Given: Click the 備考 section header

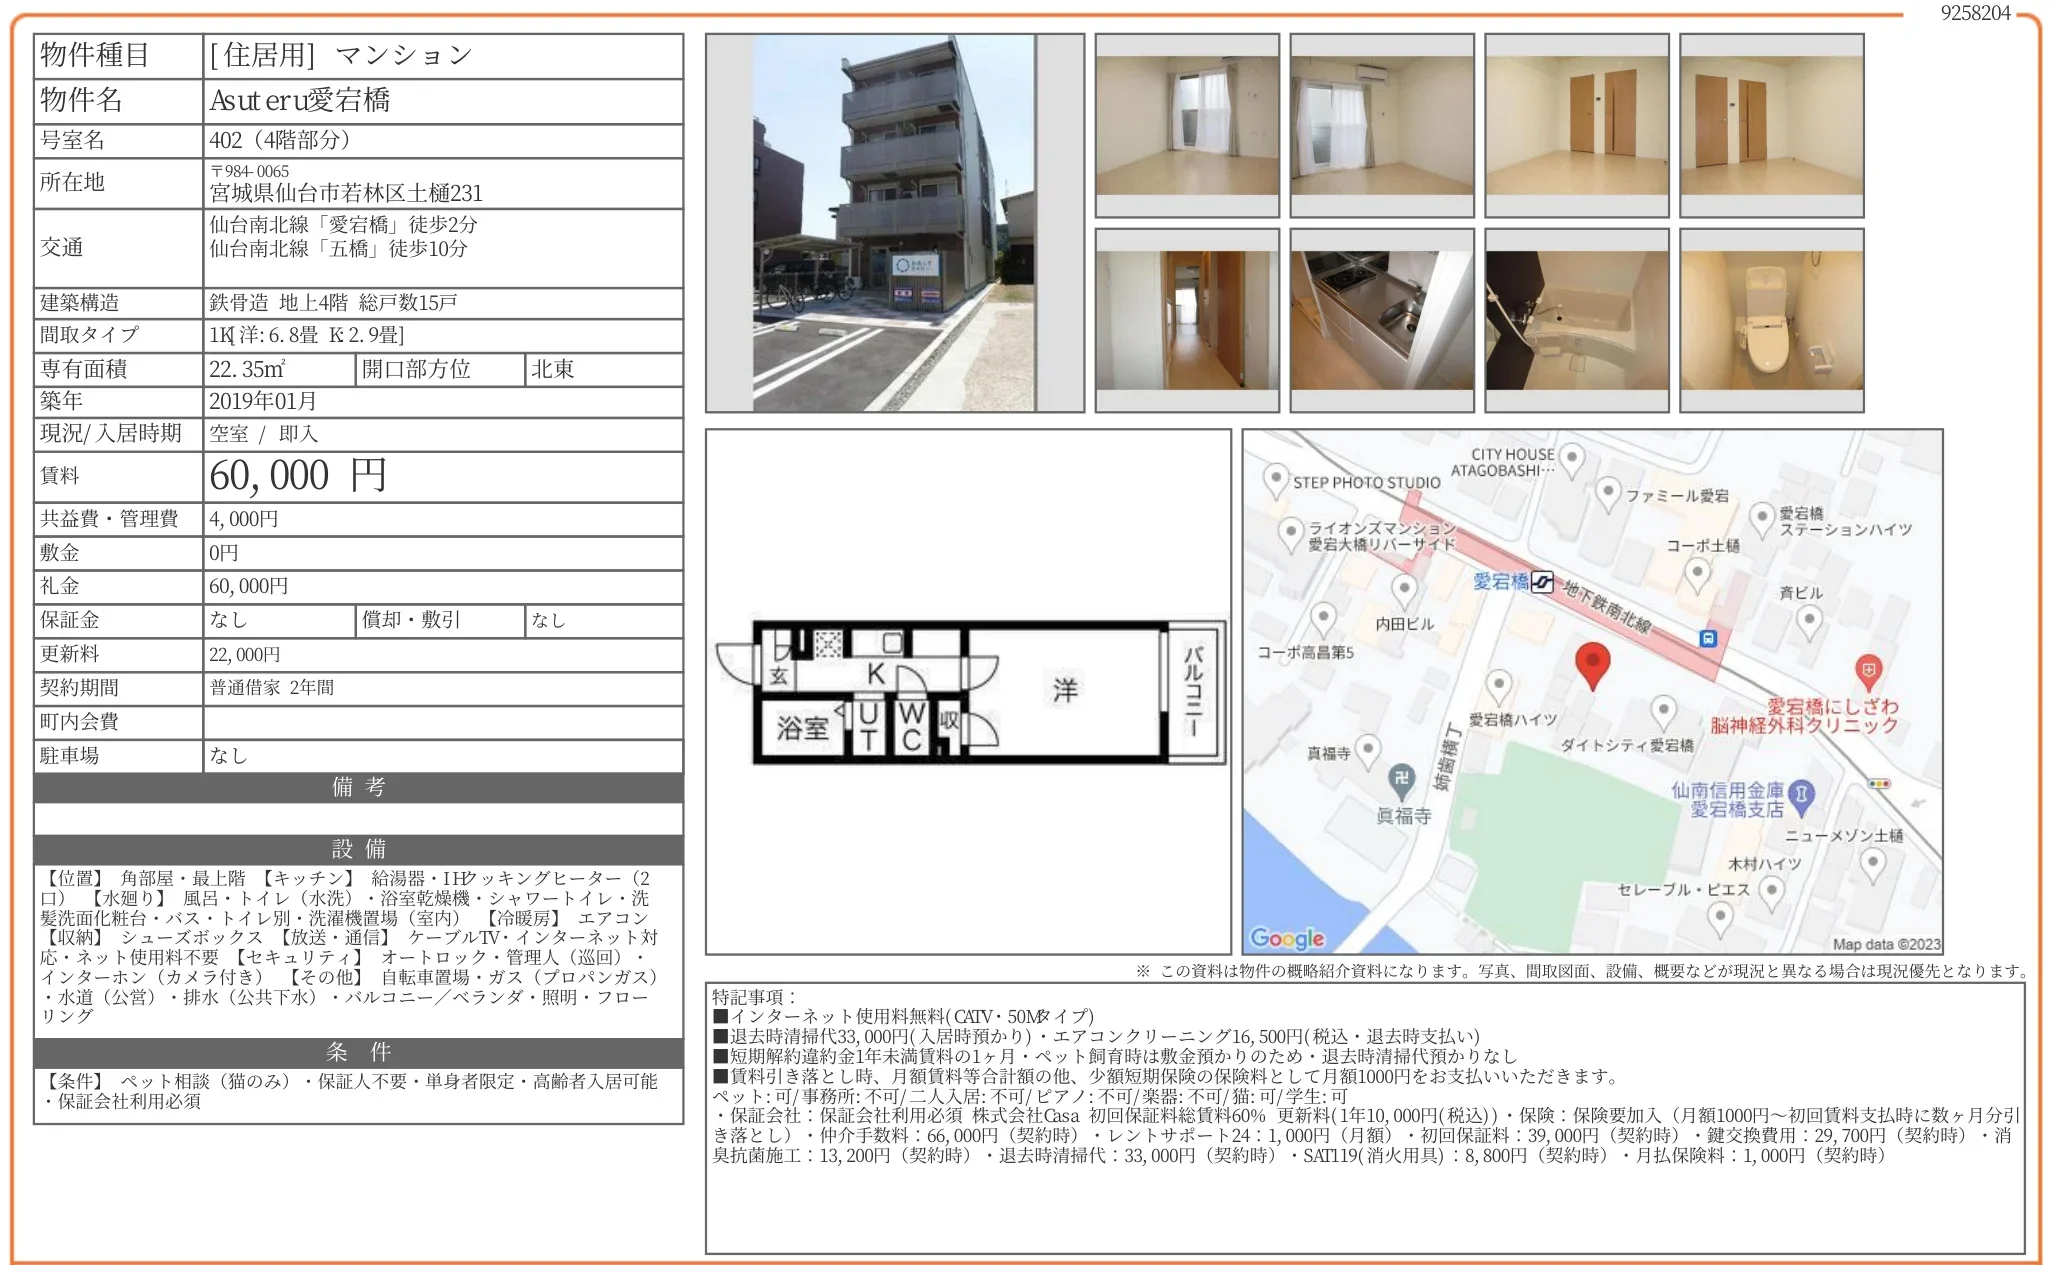Looking at the screenshot, I should 359,787.
